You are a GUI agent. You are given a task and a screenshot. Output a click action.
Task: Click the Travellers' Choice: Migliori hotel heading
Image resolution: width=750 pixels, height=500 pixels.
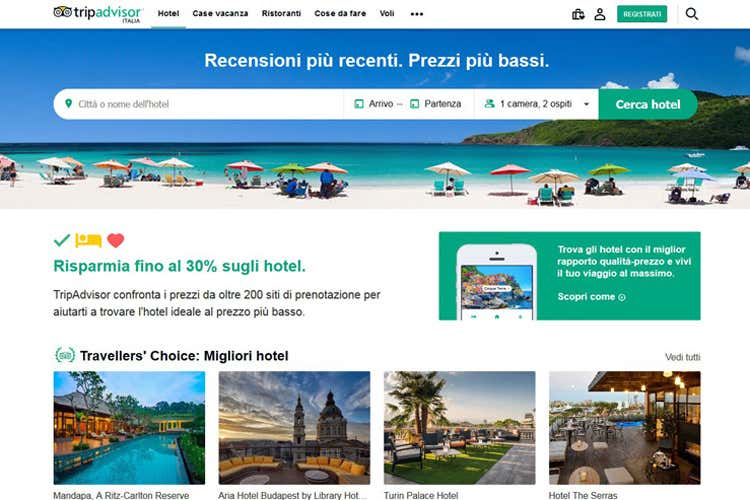(x=184, y=356)
